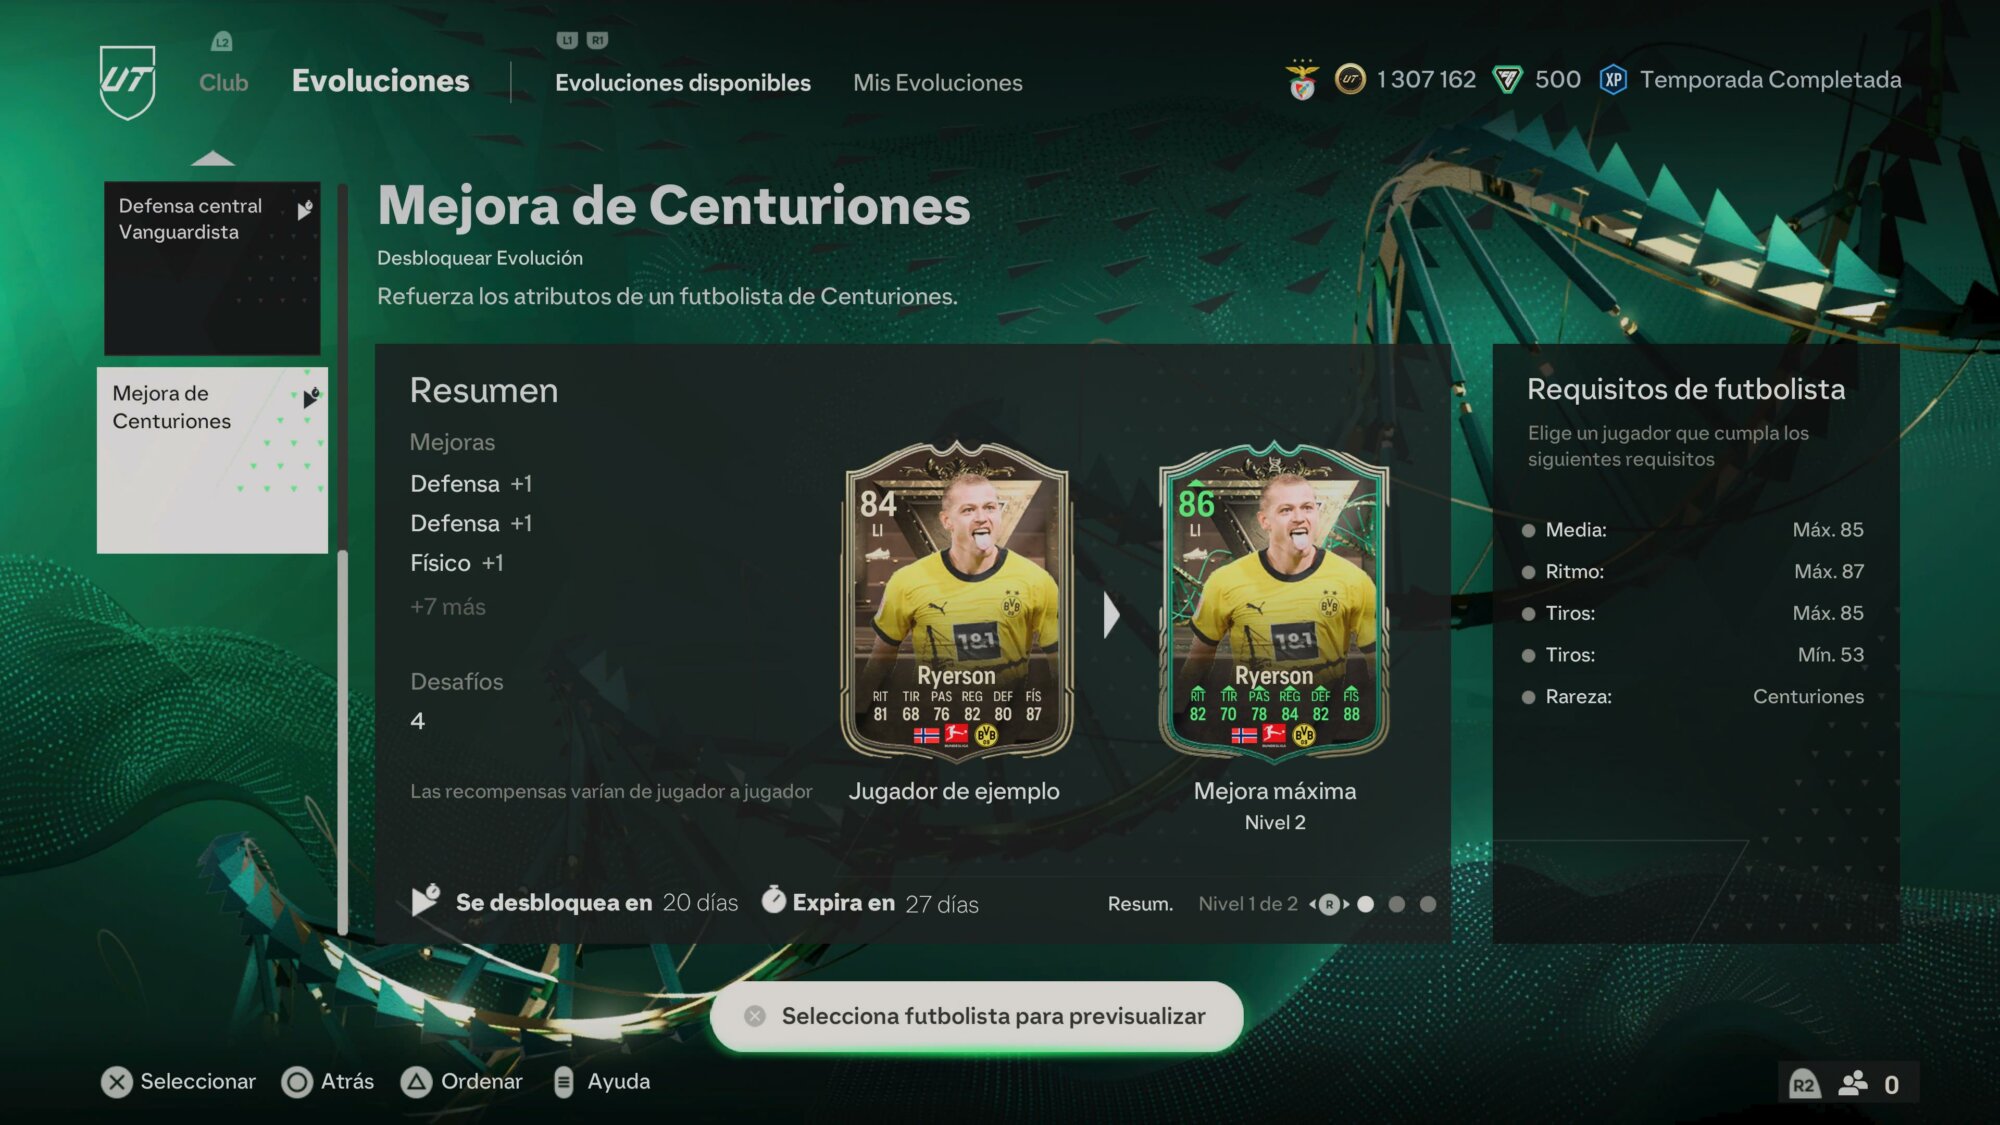Image resolution: width=2000 pixels, height=1125 pixels.
Task: Click the unlock flag icon next to 'Se desbloquea en'
Action: [x=425, y=900]
